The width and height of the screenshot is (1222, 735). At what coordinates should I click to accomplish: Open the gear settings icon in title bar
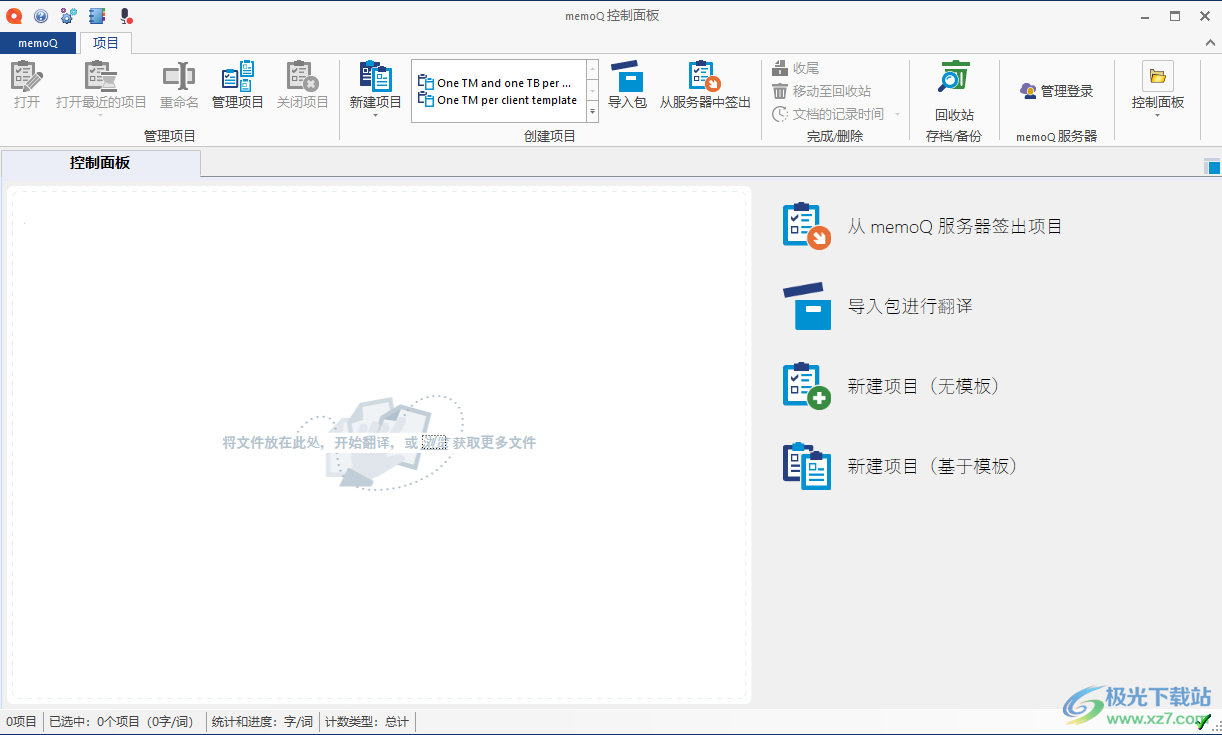pos(67,15)
